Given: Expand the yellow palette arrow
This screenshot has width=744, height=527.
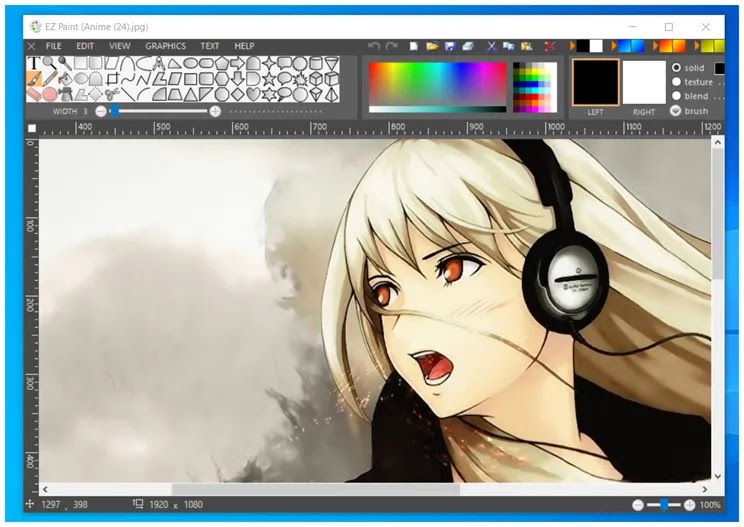Looking at the screenshot, I should [696, 46].
